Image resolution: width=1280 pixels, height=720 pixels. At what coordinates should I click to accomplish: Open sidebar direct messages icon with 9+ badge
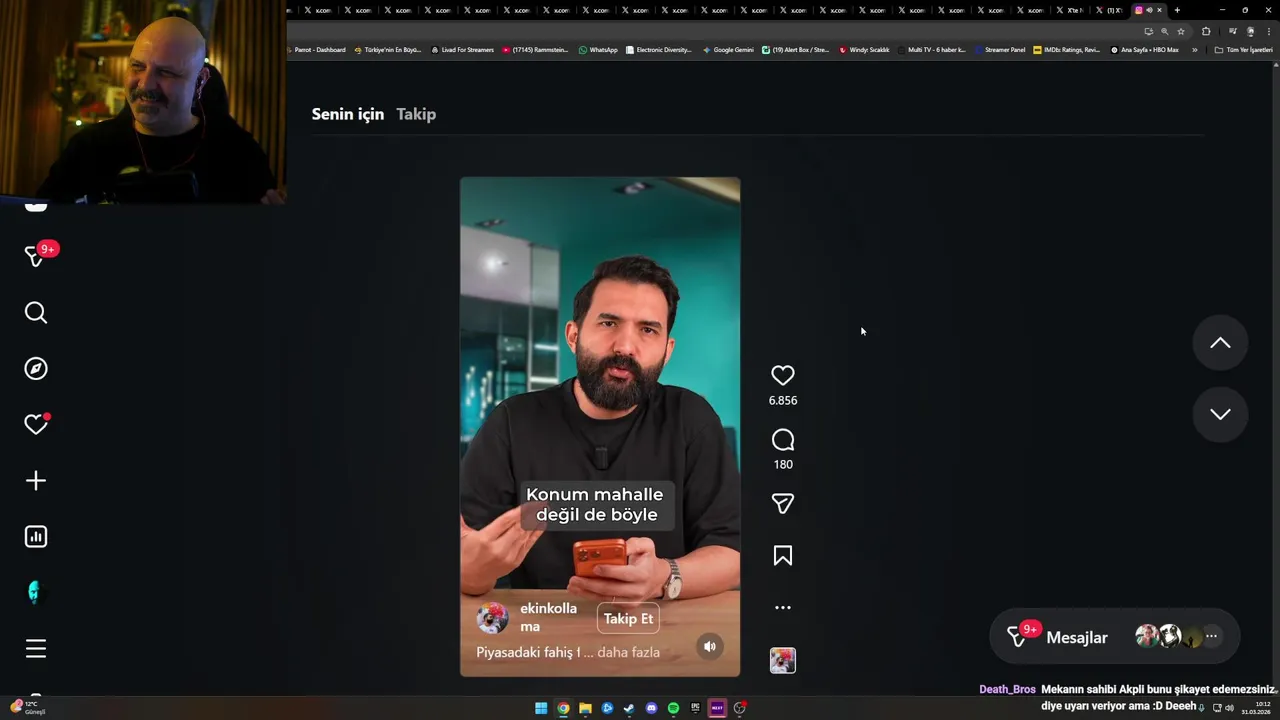[36, 257]
